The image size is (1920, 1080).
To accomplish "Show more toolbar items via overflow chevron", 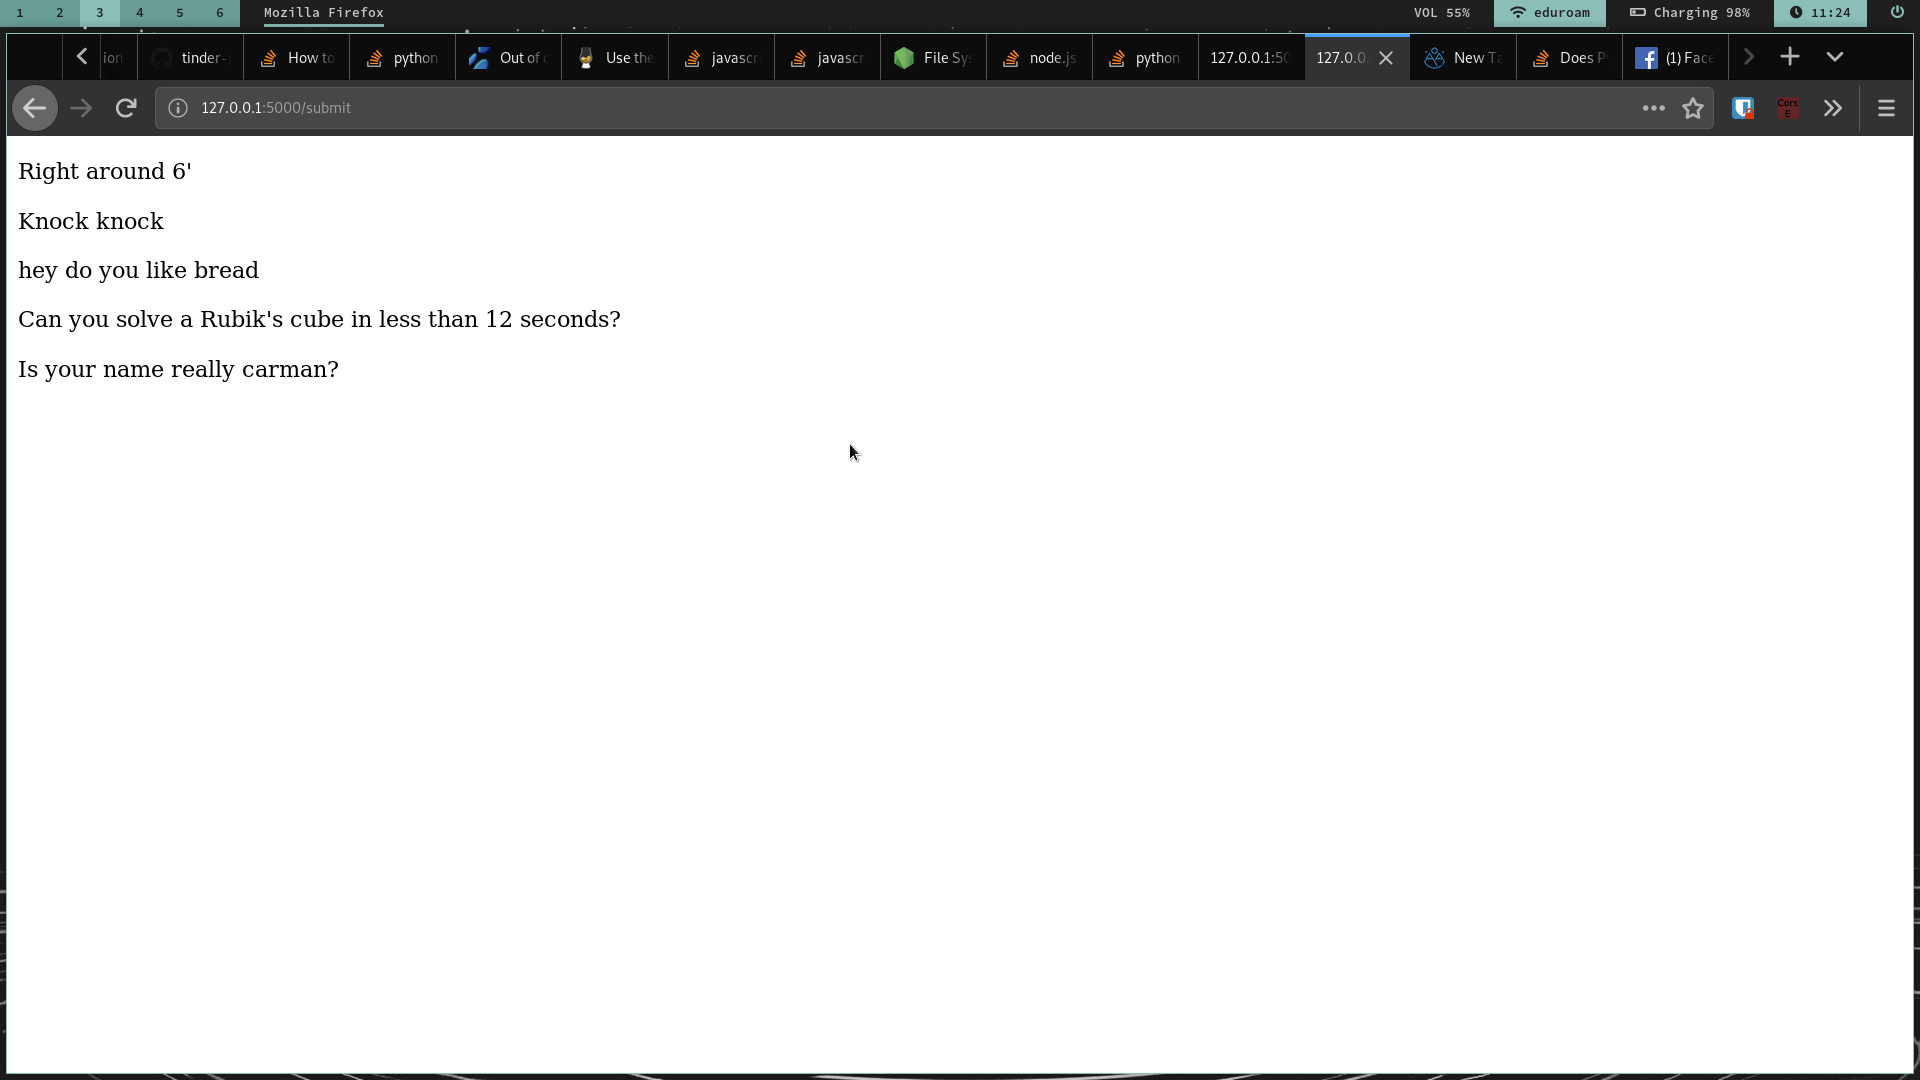I will pos(1832,108).
